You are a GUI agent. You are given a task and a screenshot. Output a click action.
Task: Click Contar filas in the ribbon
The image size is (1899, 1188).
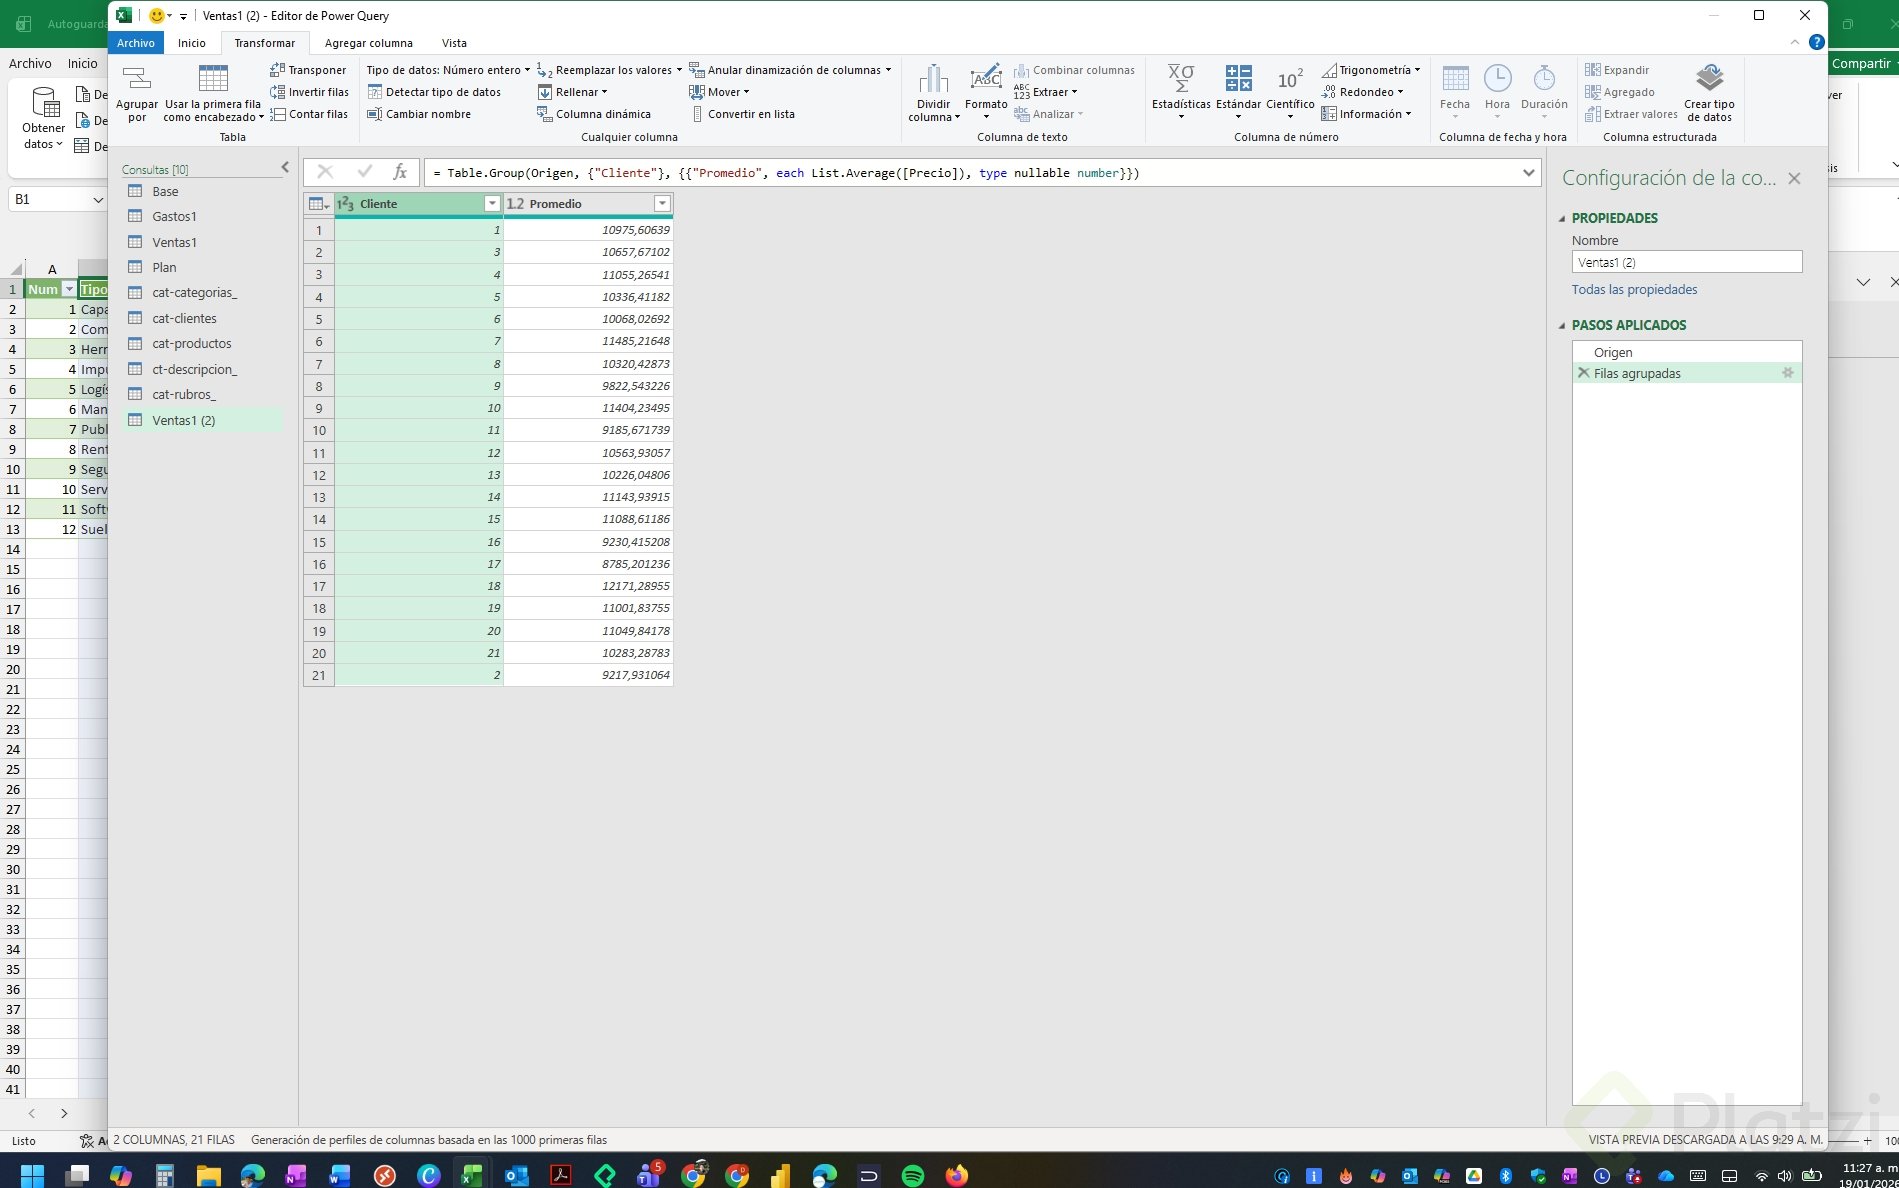tap(309, 114)
